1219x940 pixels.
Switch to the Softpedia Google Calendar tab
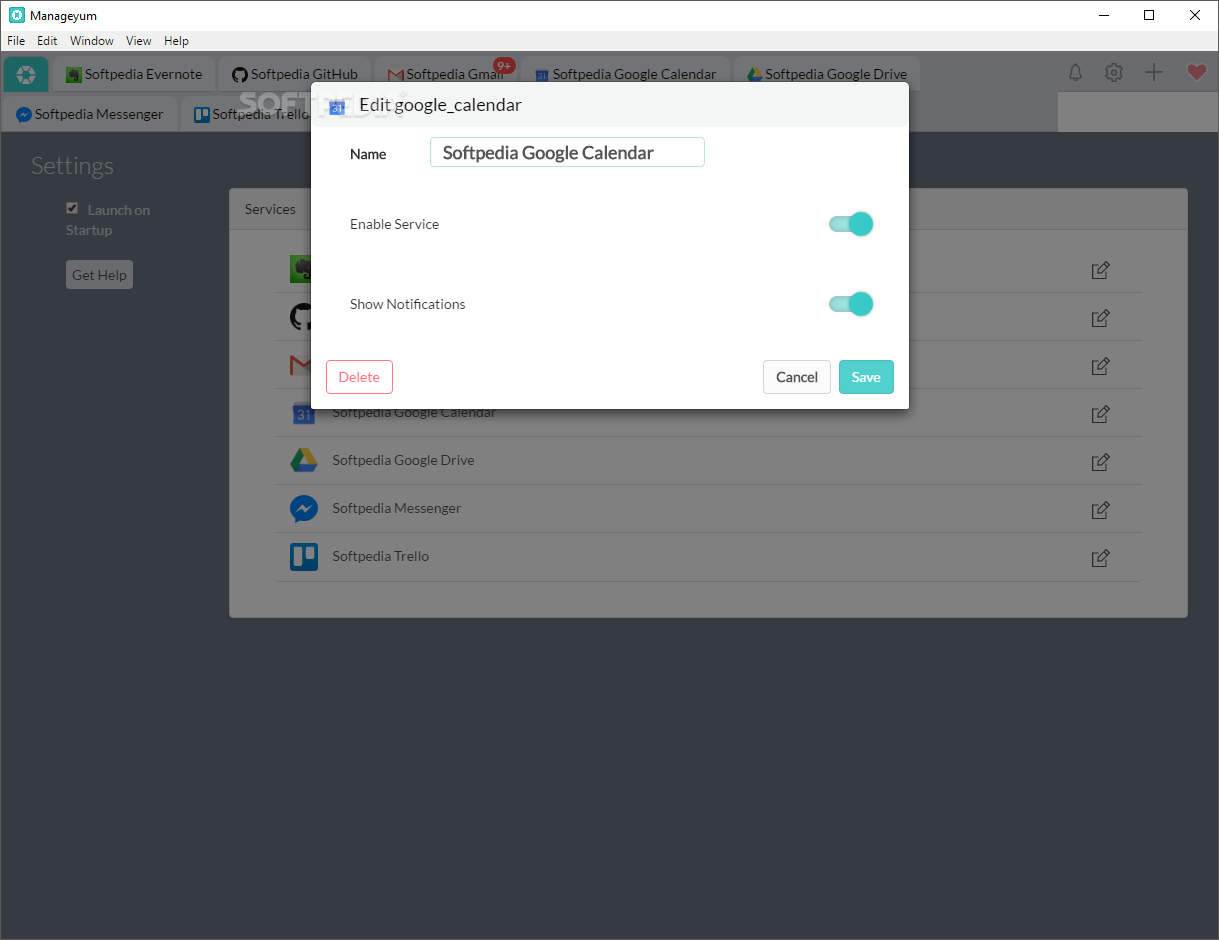626,74
